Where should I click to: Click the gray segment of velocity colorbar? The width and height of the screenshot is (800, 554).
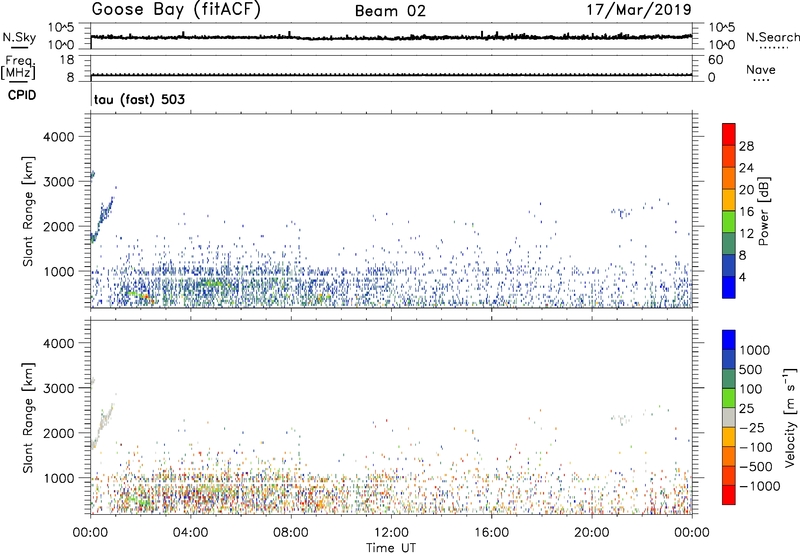pyautogui.click(x=729, y=418)
